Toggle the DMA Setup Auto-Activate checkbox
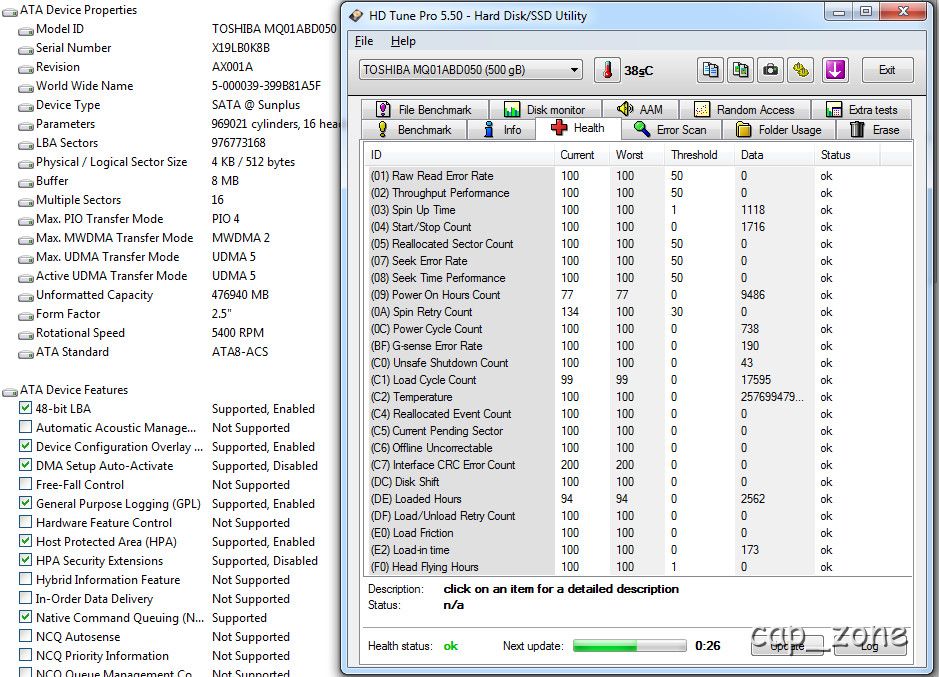Viewport: 939px width, 677px height. pos(25,465)
